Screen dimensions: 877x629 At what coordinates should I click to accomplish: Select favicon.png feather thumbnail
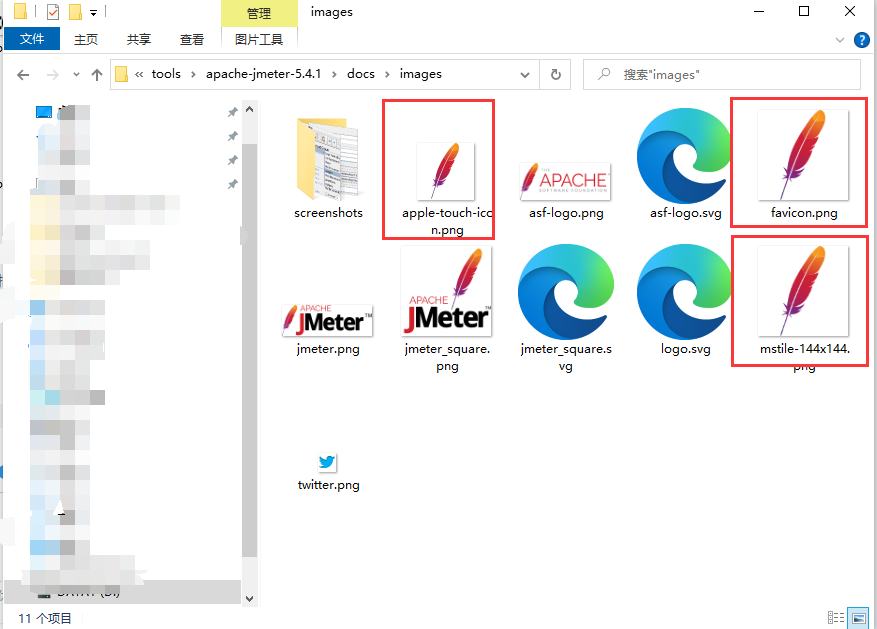coord(803,155)
